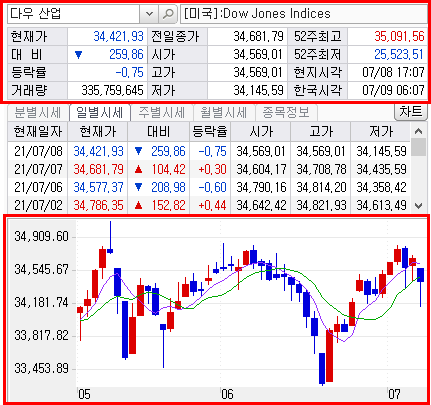Click the -0,60 rate cell

[x=212, y=187]
